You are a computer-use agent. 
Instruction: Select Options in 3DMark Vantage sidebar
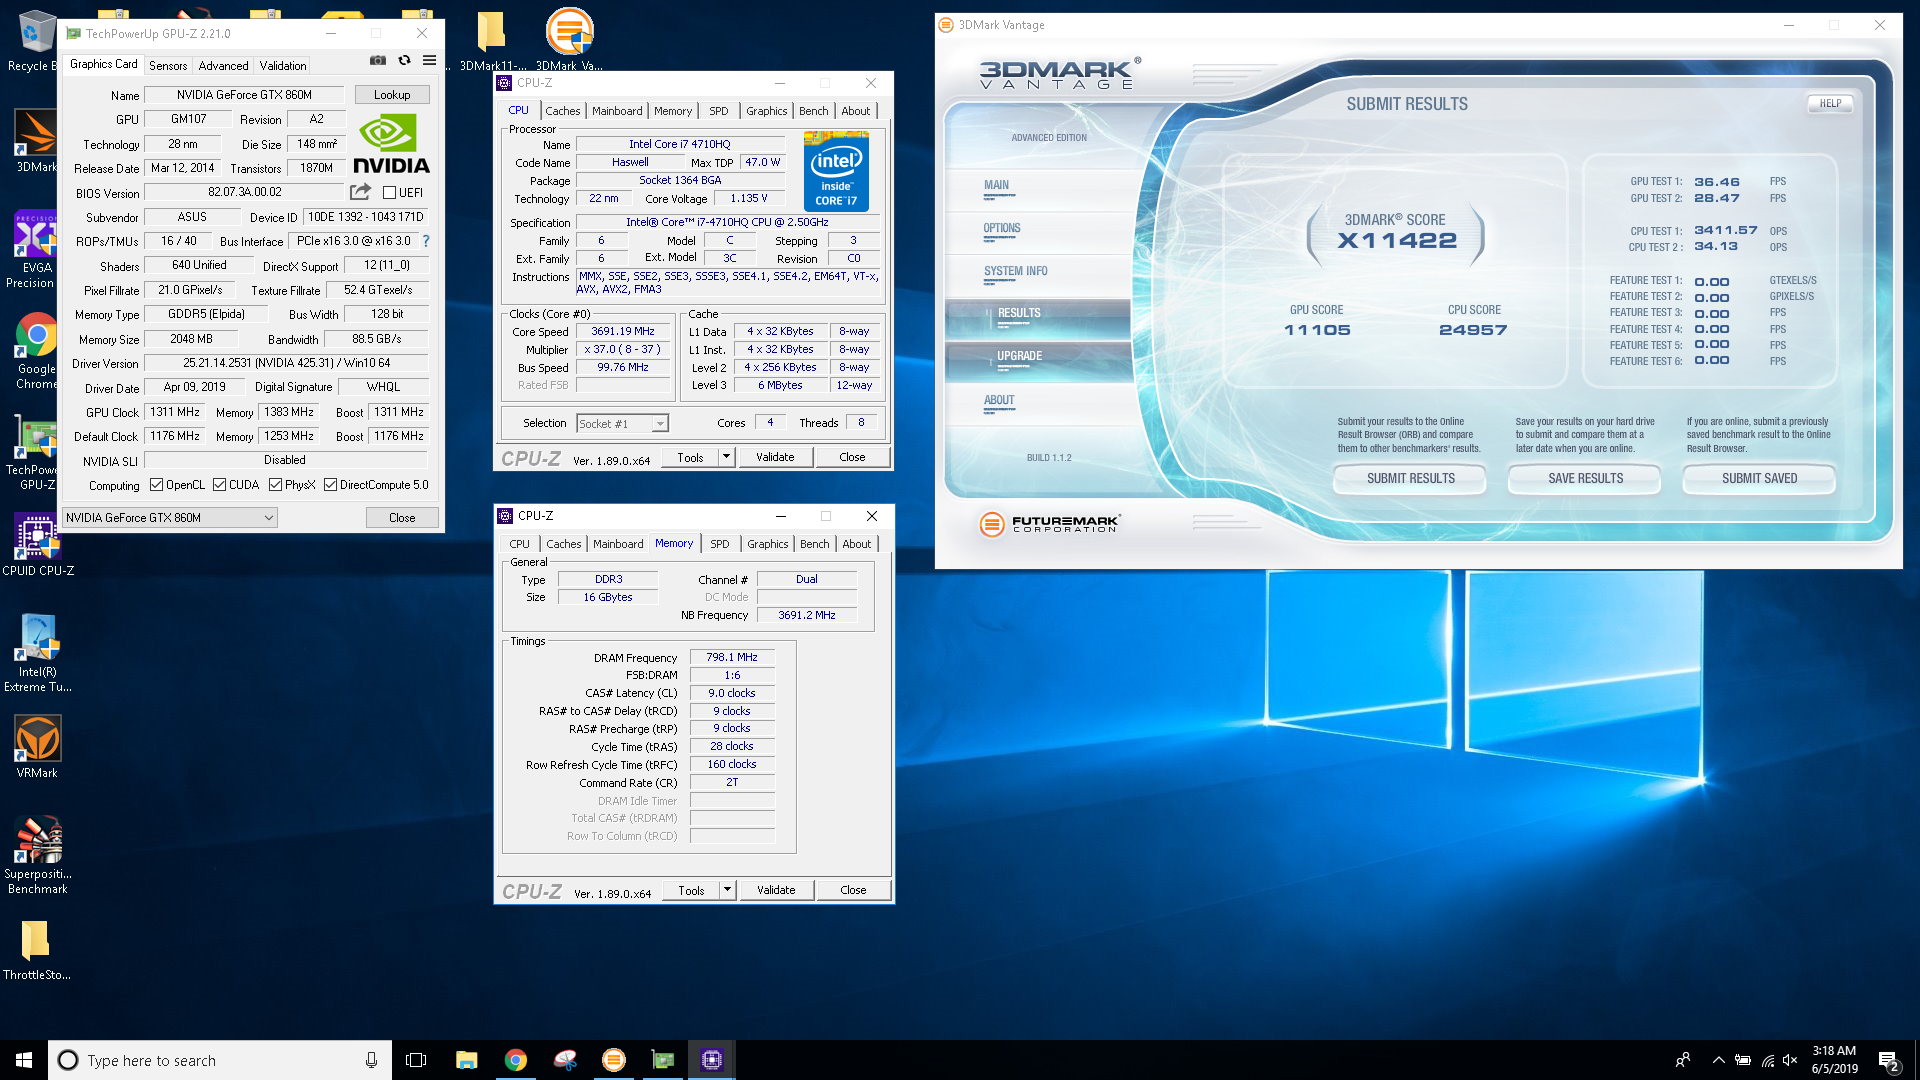pos(1002,229)
